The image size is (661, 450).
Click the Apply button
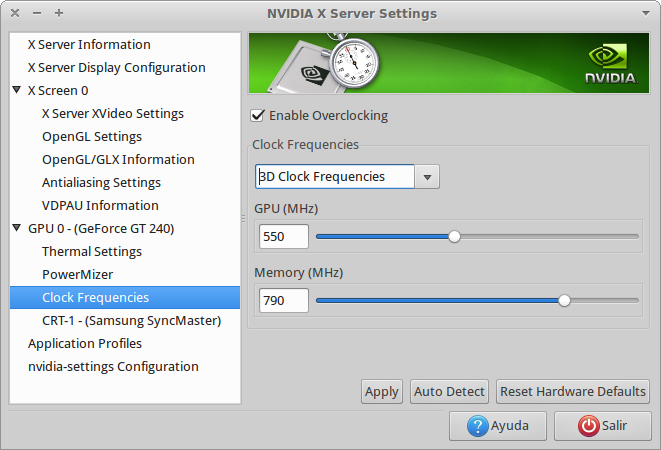382,392
